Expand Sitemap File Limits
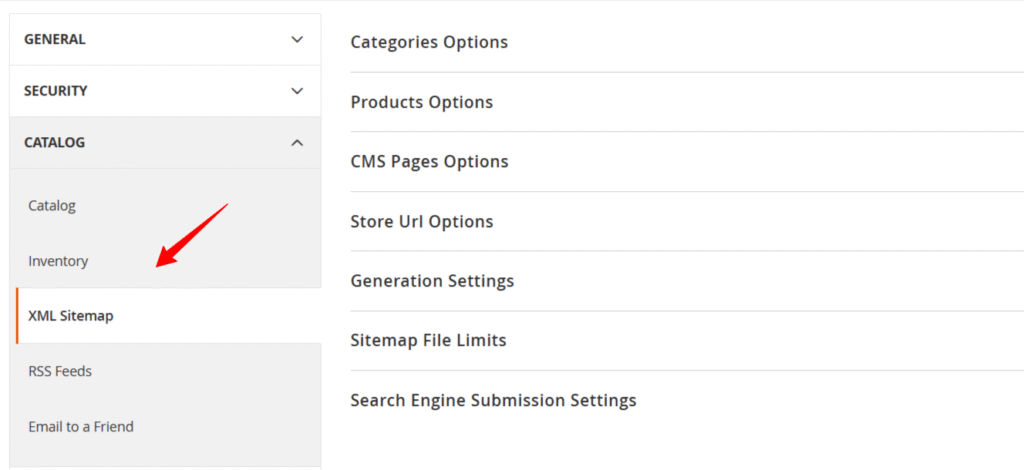The image size is (1024, 470). (428, 341)
